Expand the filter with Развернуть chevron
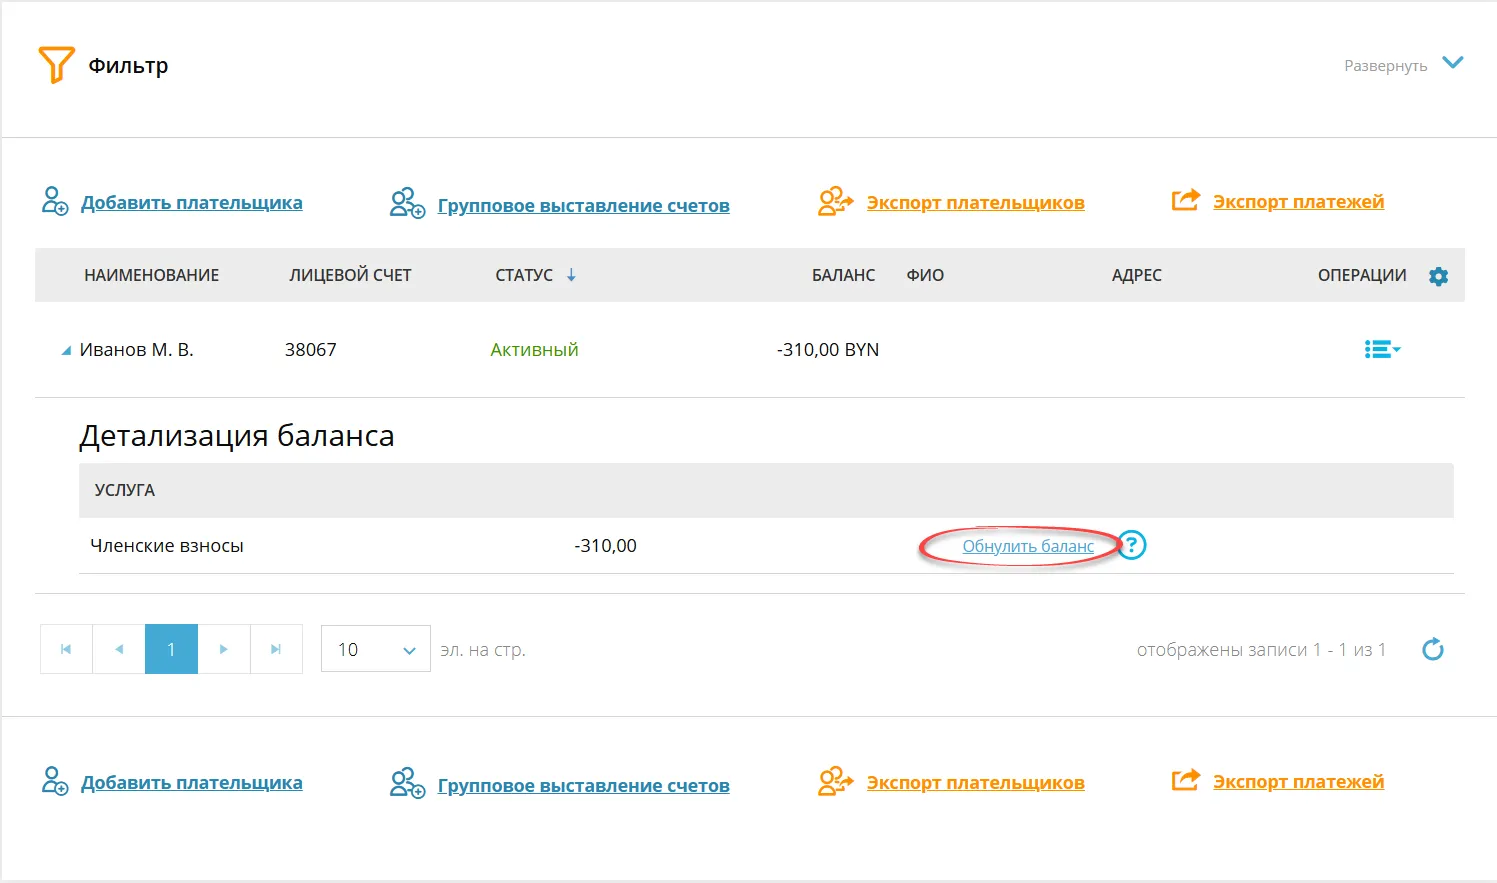 point(1452,64)
